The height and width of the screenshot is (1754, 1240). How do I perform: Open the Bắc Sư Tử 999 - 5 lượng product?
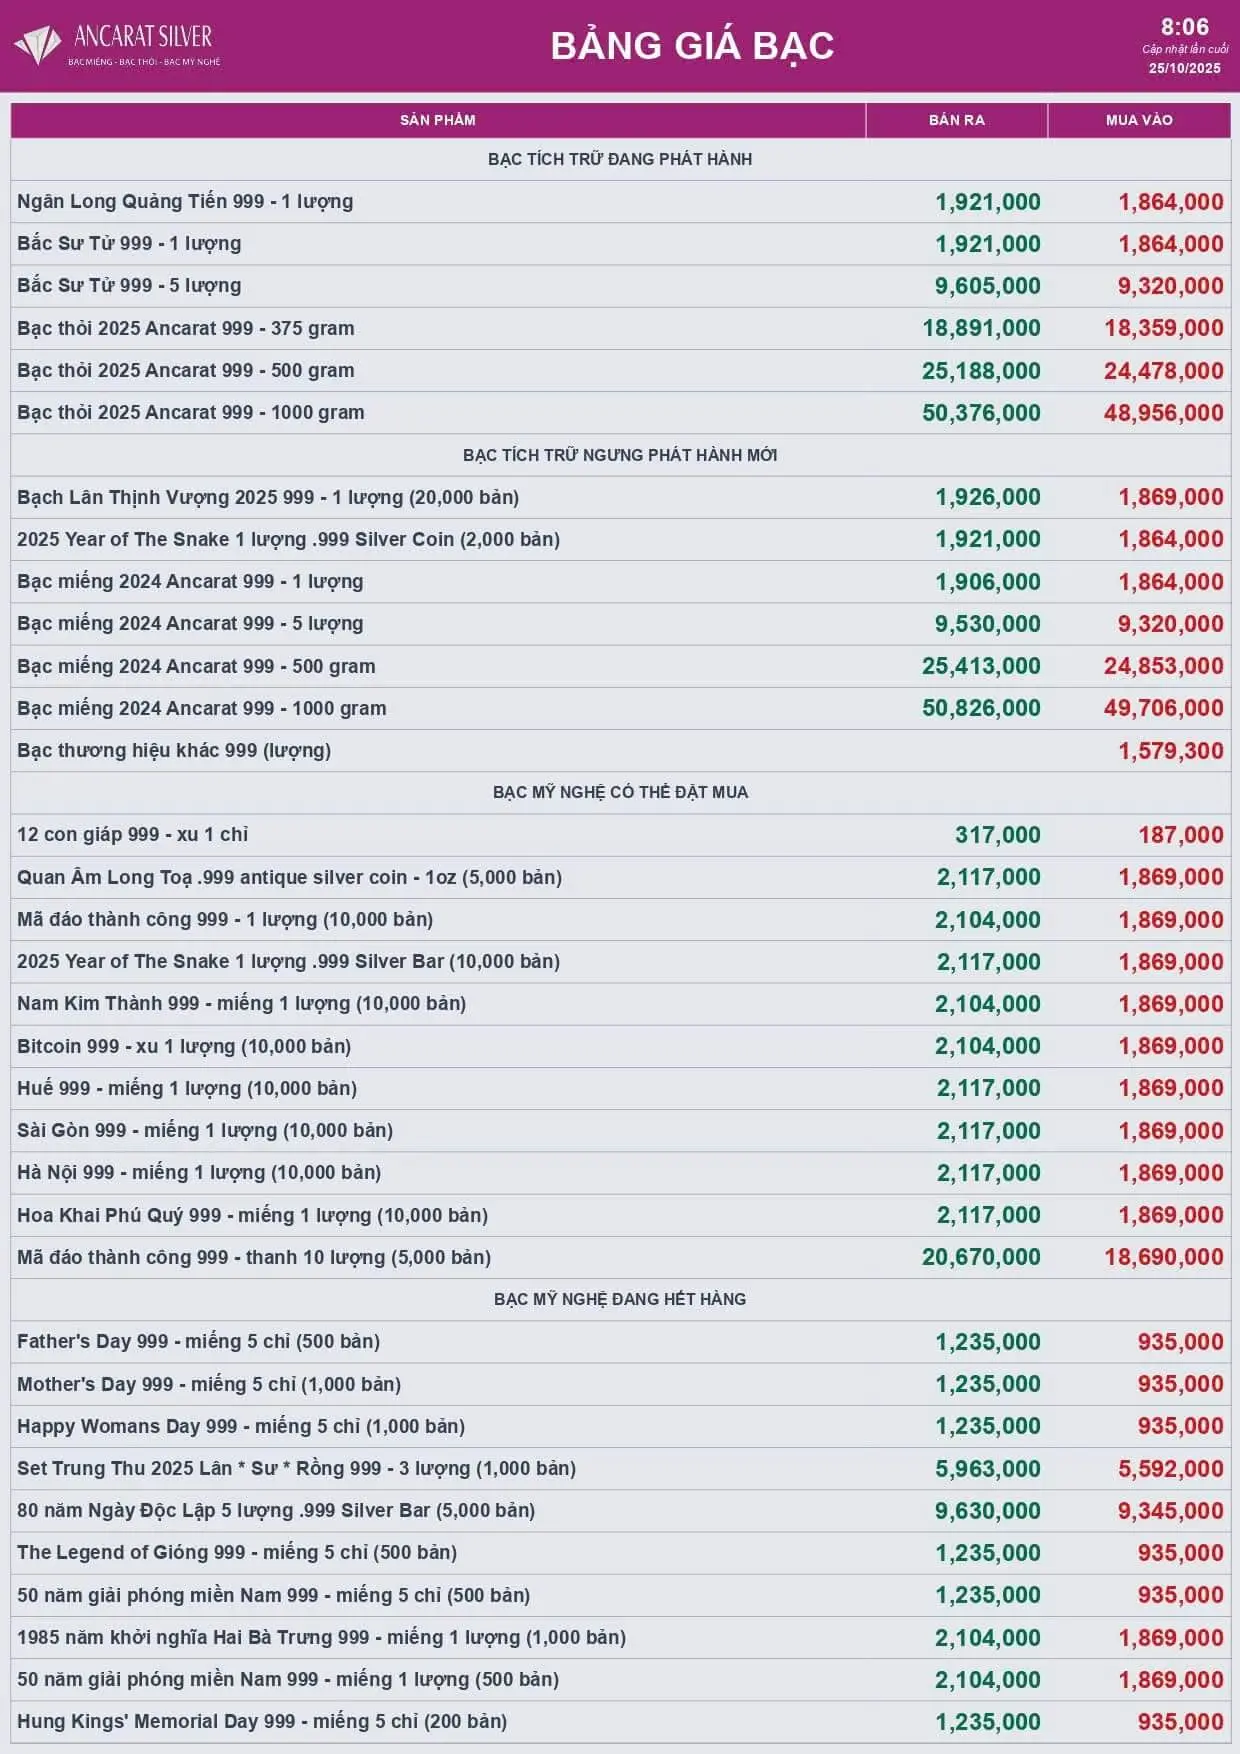click(x=129, y=285)
